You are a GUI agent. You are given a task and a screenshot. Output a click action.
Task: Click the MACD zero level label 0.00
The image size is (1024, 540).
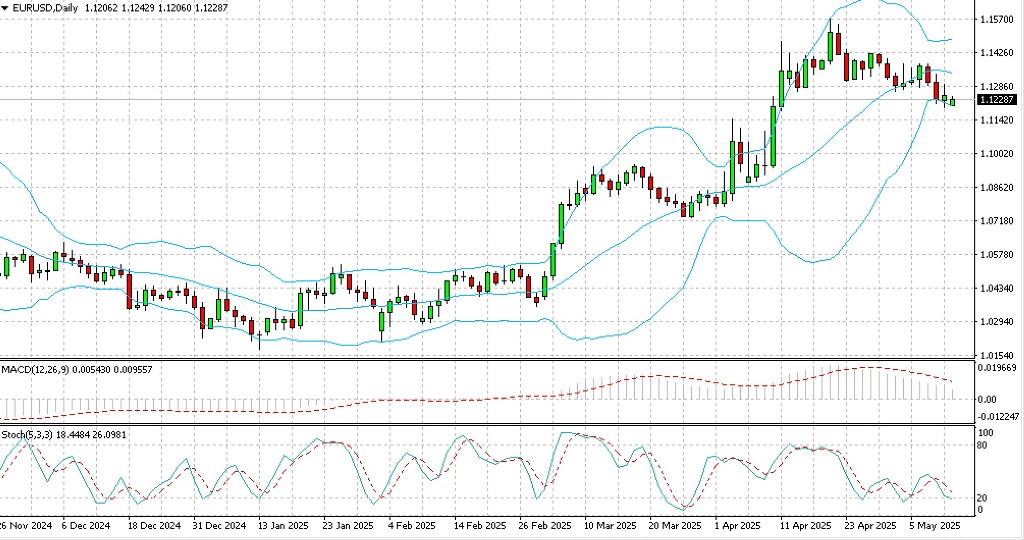click(987, 400)
